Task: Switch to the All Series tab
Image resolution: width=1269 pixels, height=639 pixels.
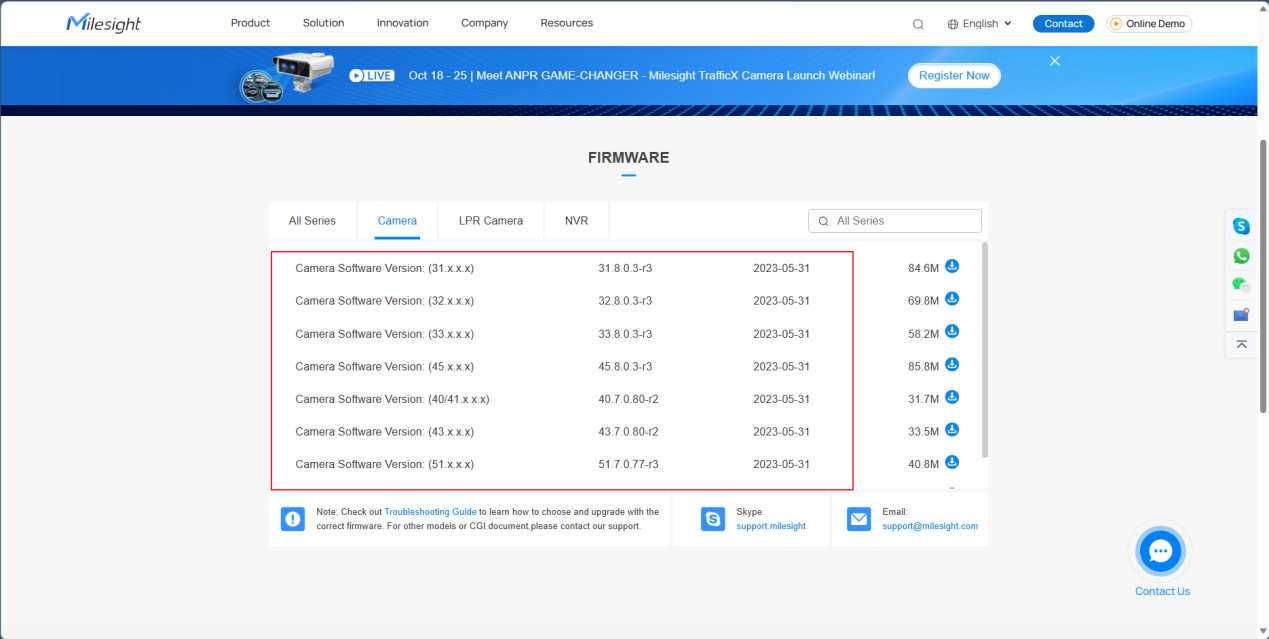Action: point(312,221)
